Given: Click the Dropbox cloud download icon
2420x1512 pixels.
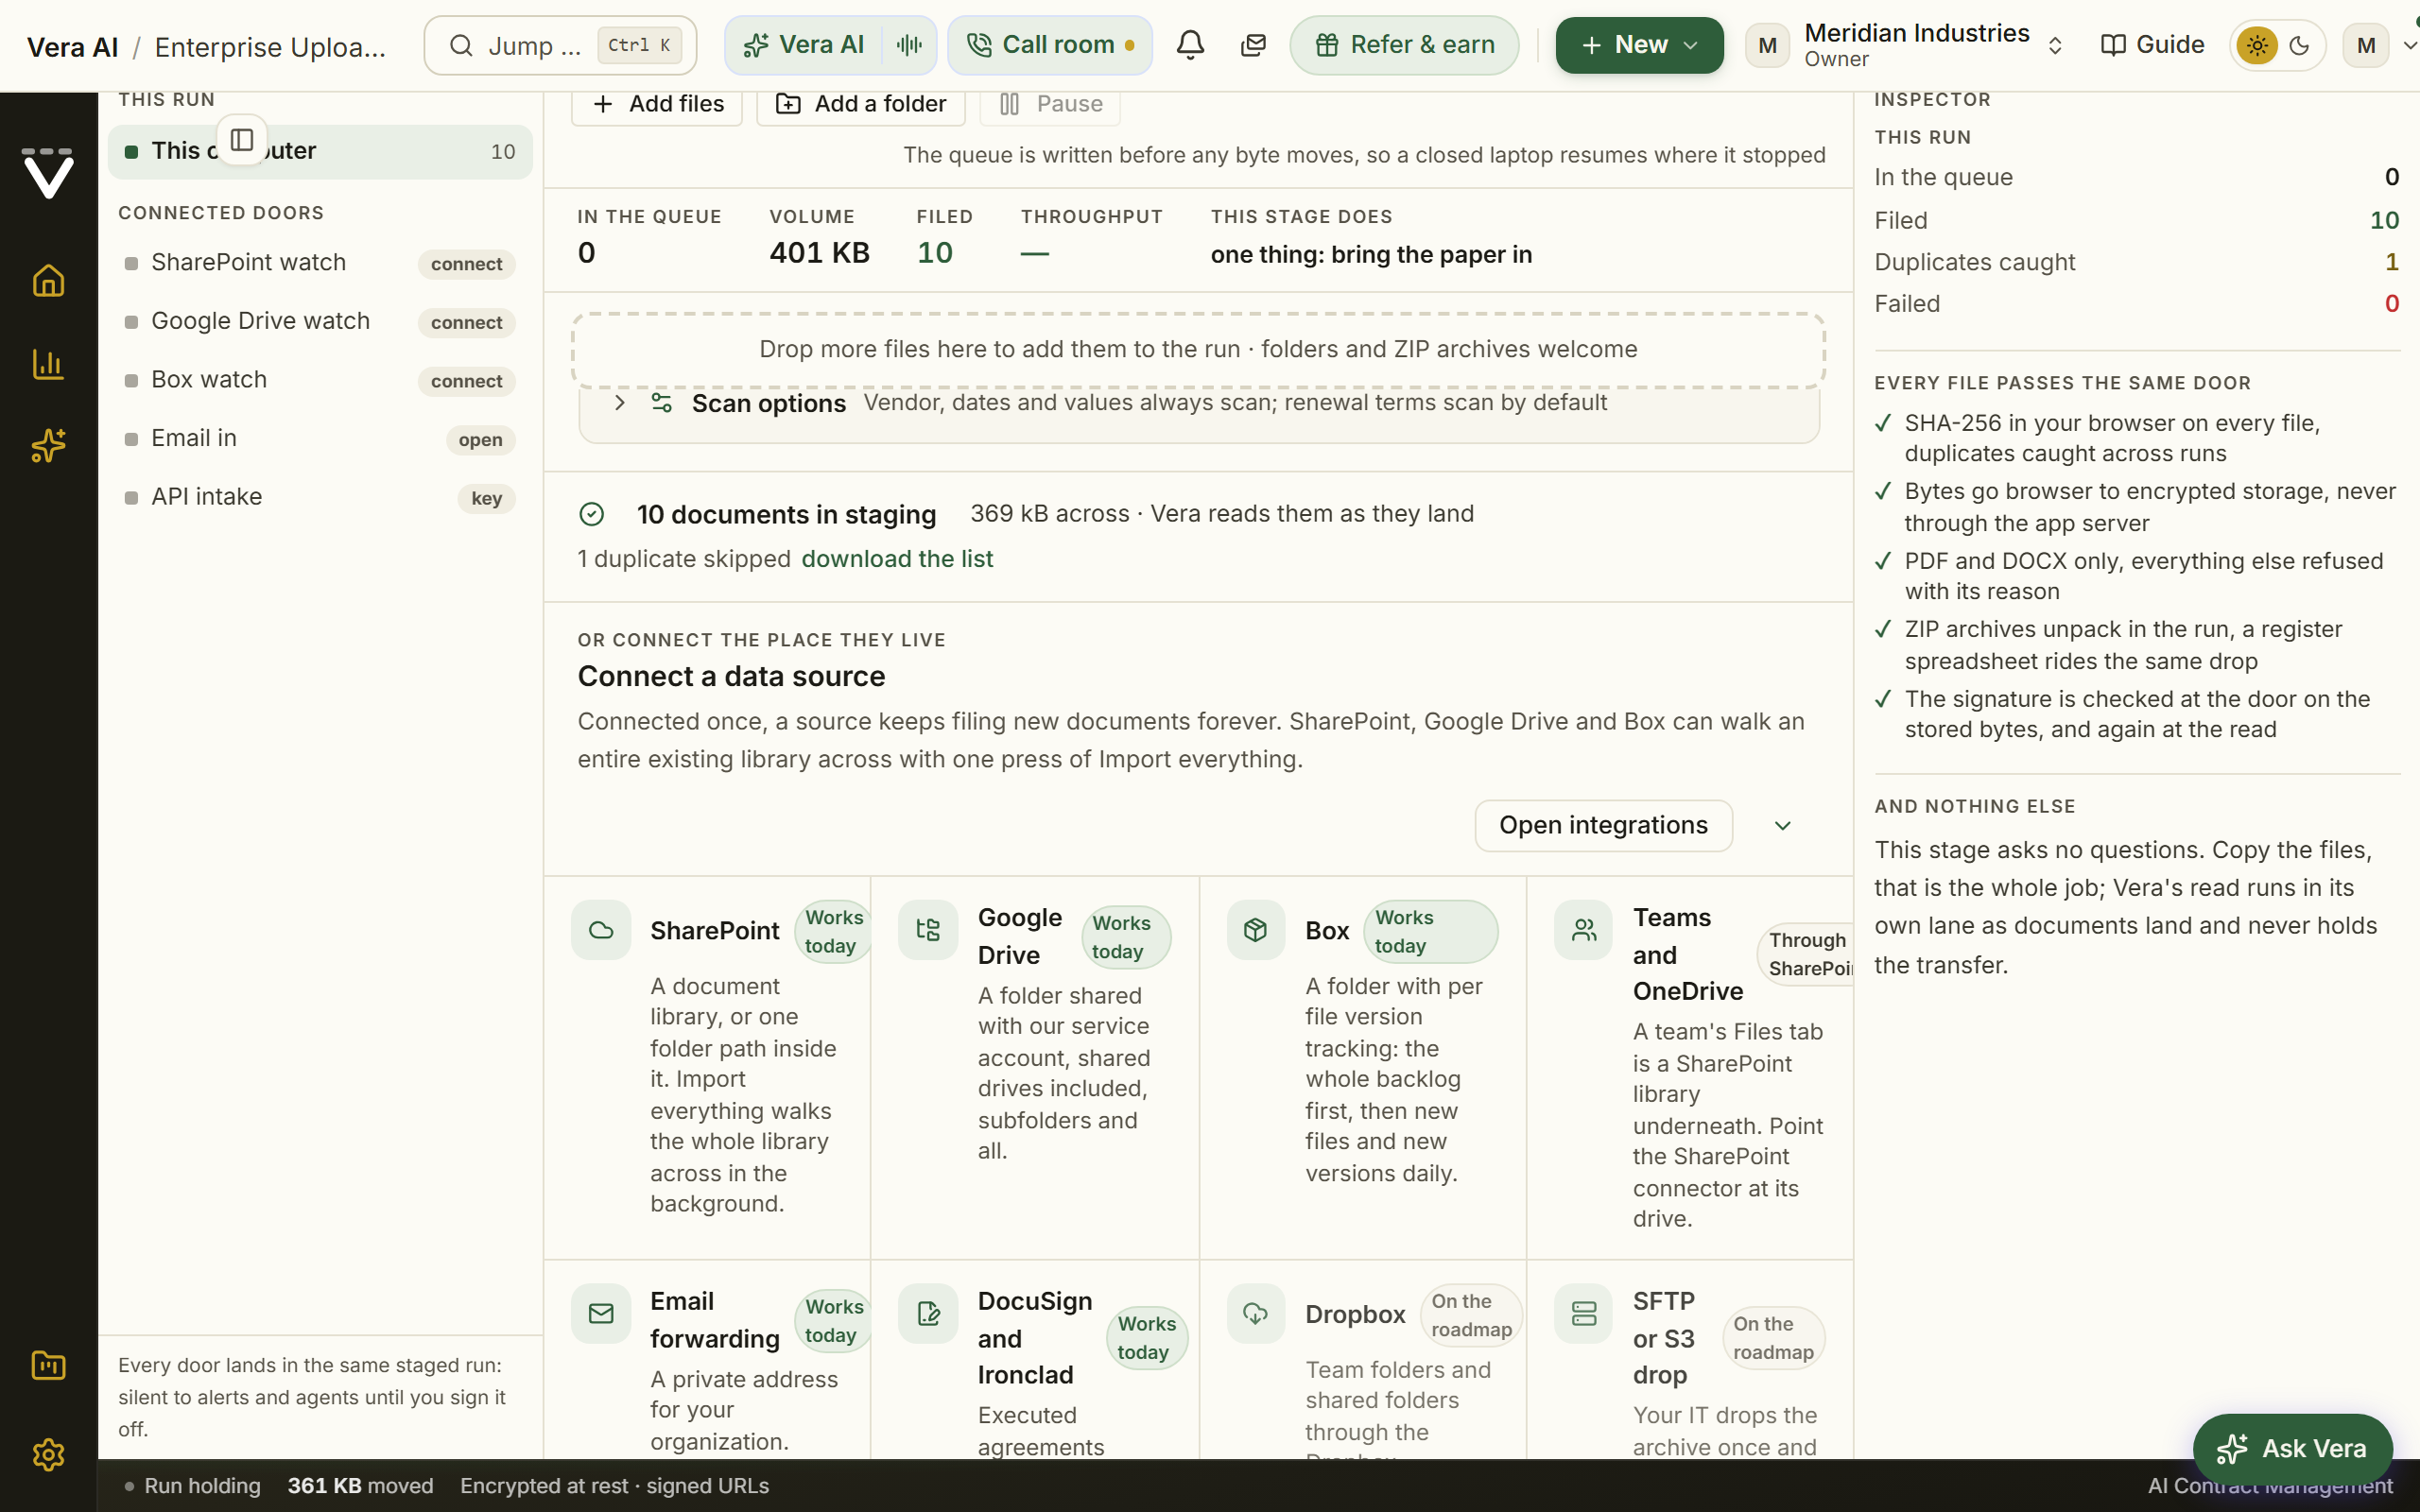Looking at the screenshot, I should (x=1256, y=1313).
